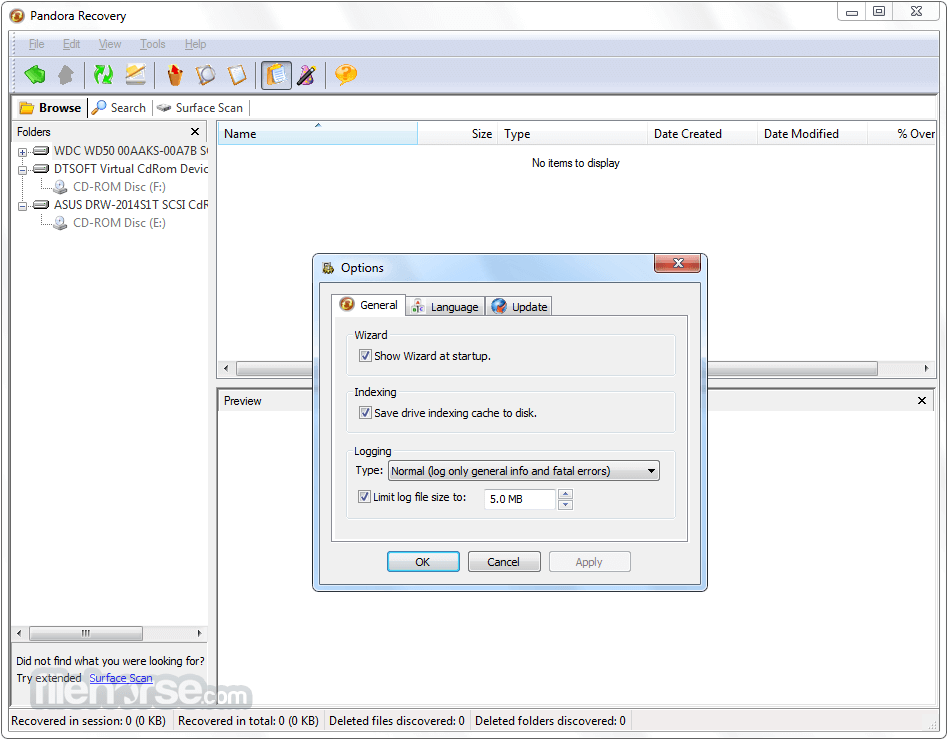Click the WDC WD50 hard drive icon

click(41, 151)
